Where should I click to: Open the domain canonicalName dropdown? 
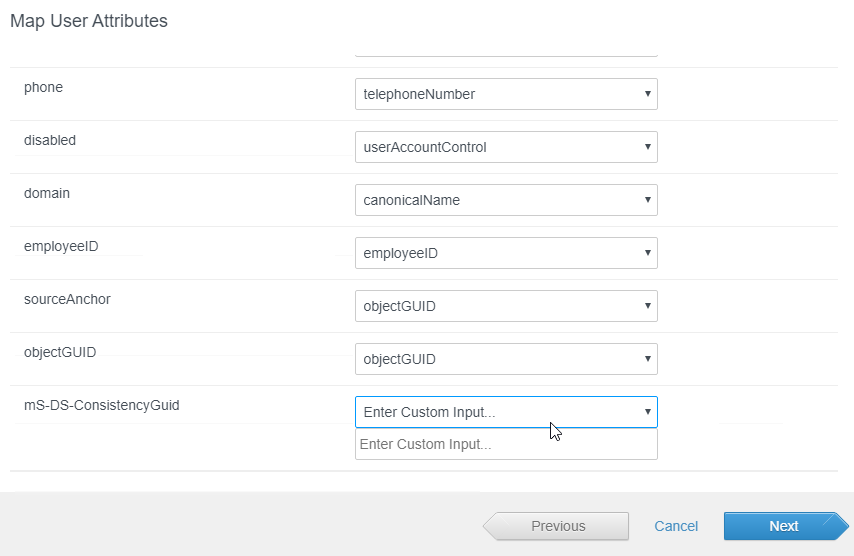pyautogui.click(x=506, y=200)
